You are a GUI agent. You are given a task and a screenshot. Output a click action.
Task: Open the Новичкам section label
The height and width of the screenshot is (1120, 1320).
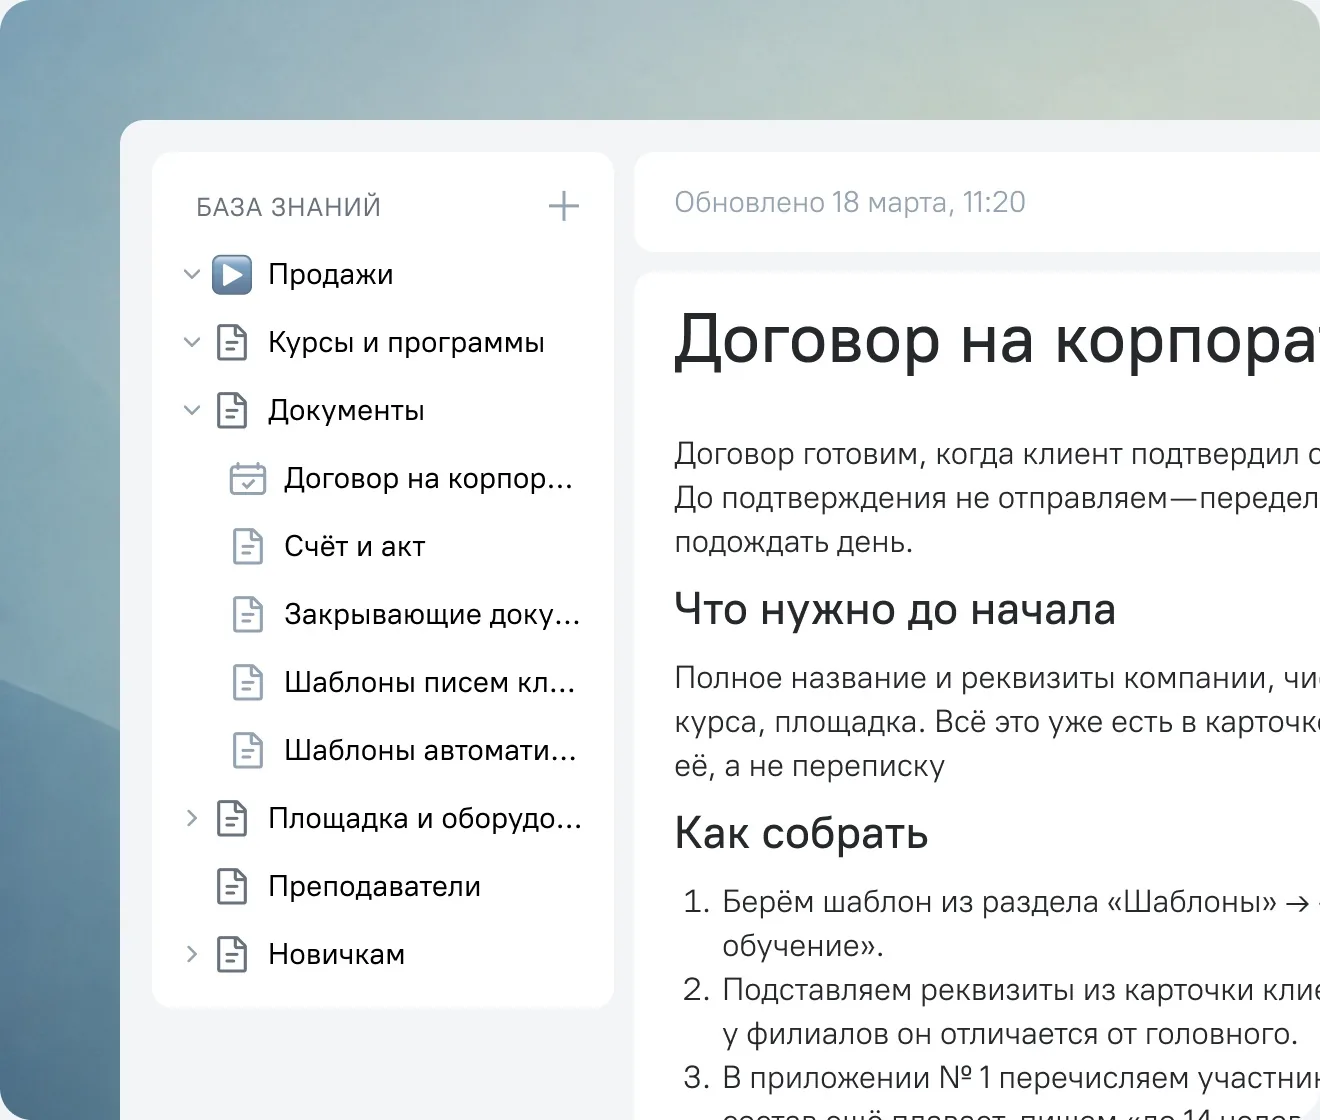tap(336, 955)
